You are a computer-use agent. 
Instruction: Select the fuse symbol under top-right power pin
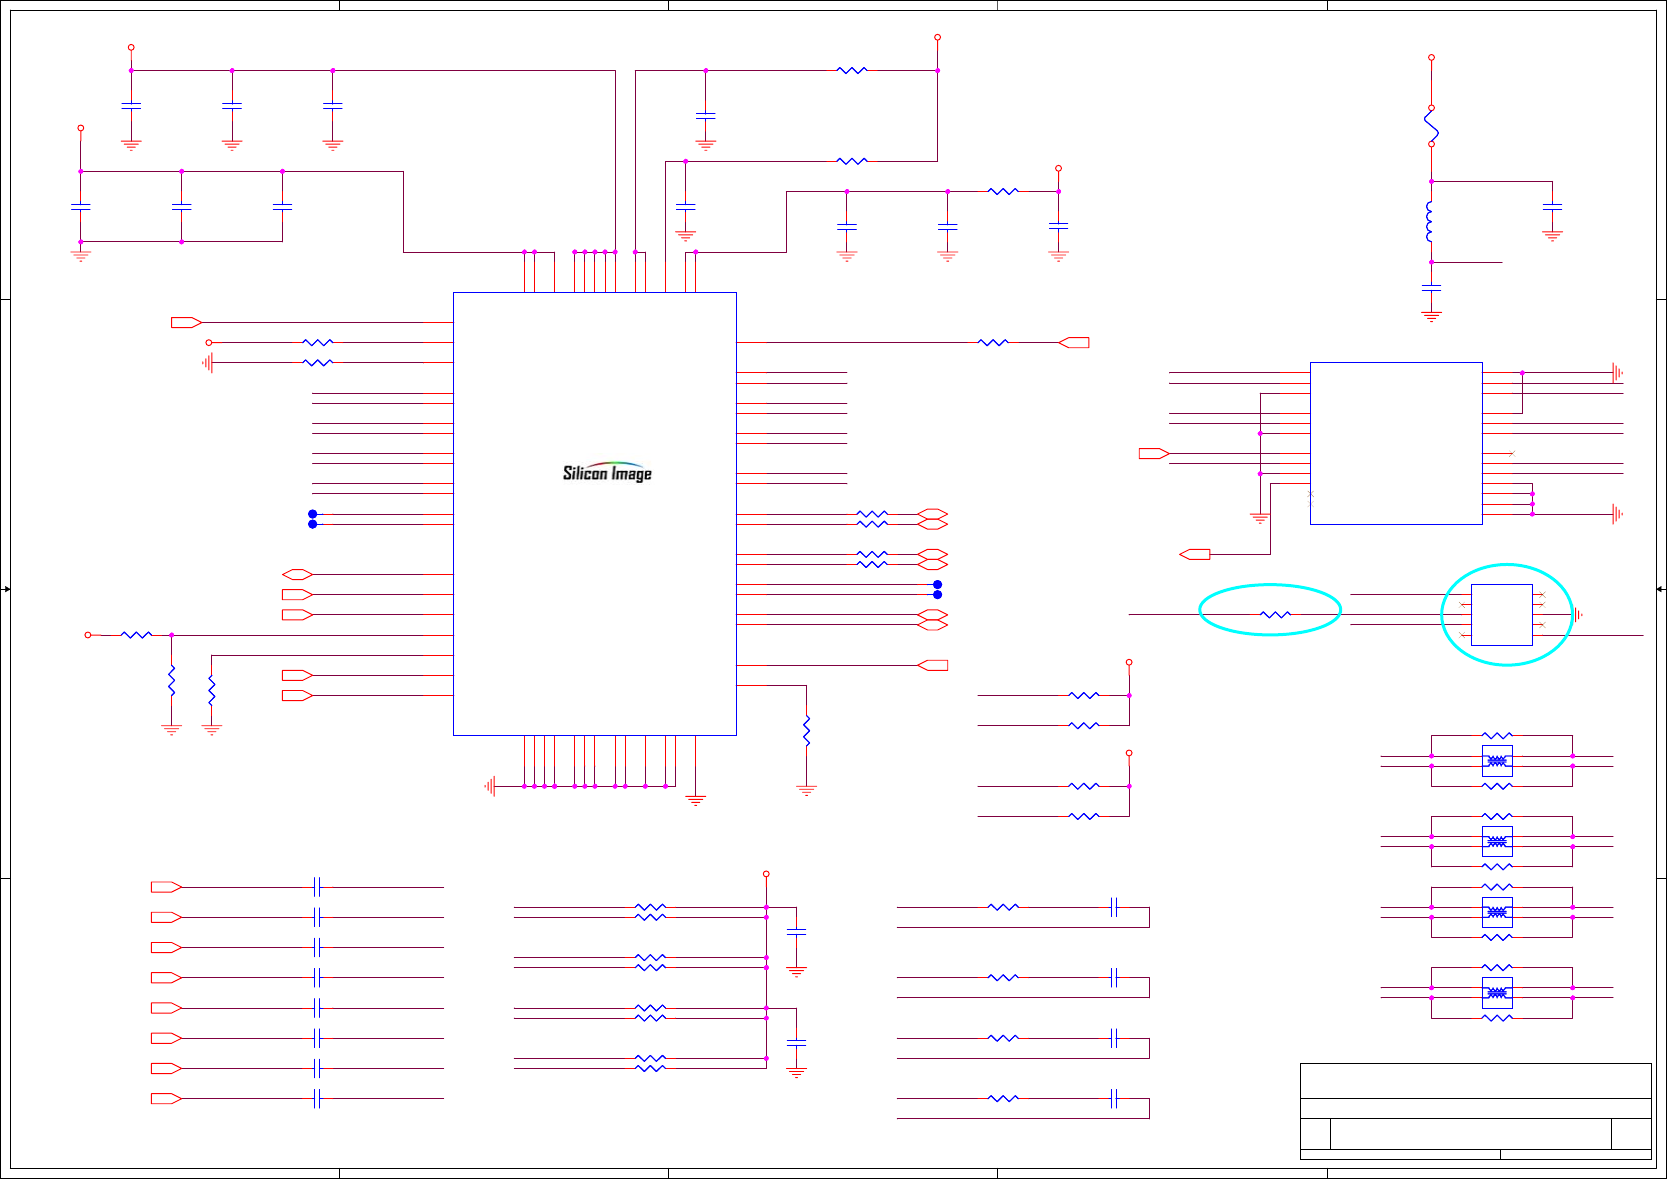[1432, 126]
